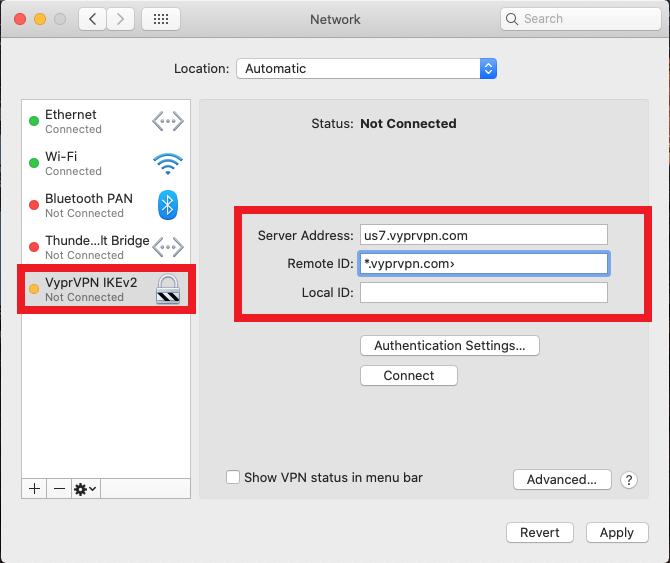Enable Show VPN status in menu bar
670x563 pixels.
233,477
